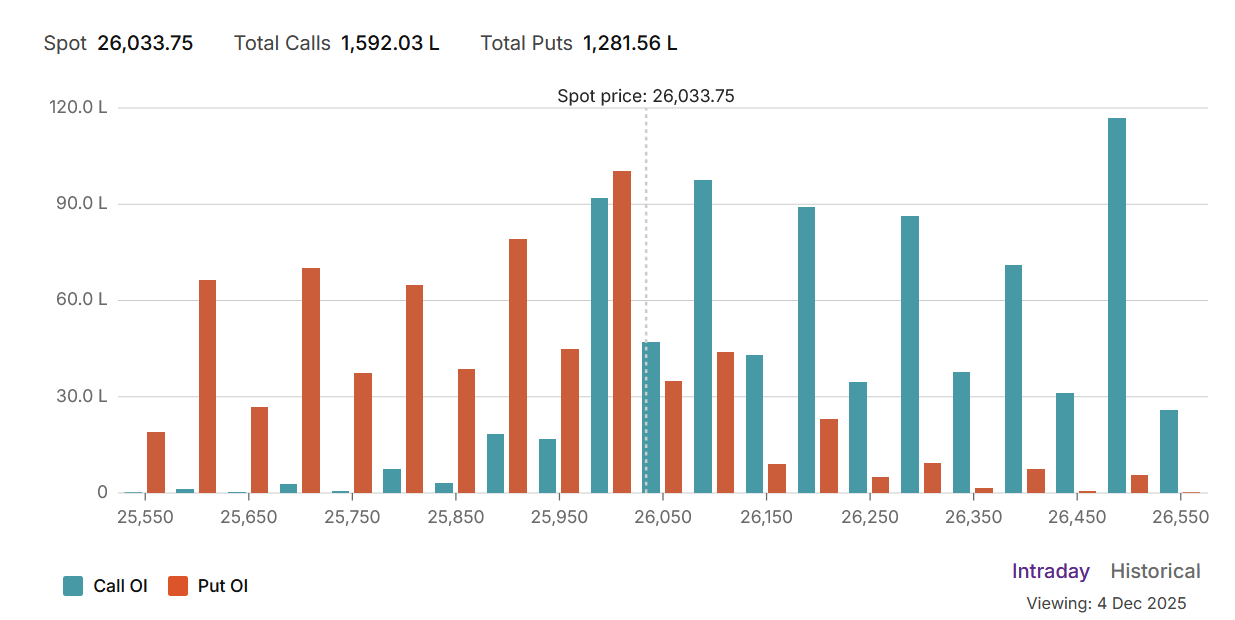Viewport: 1235px width, 620px height.
Task: Click the rightmost teal Call OI bar
Action: click(1168, 451)
